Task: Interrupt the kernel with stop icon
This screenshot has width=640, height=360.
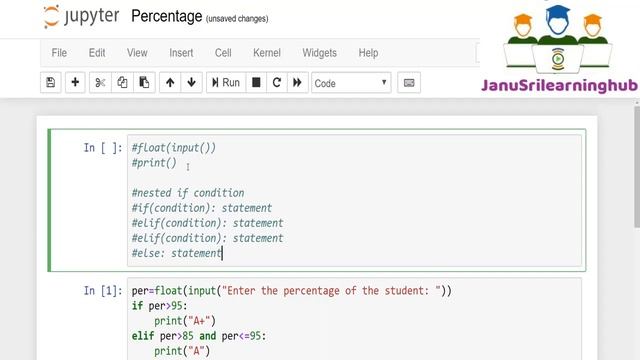Action: pyautogui.click(x=256, y=82)
